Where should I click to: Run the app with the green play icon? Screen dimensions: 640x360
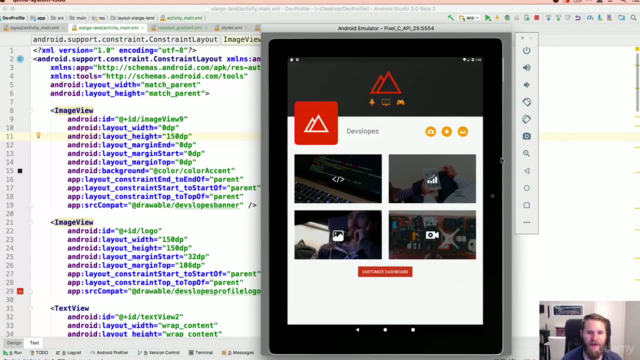[488, 18]
